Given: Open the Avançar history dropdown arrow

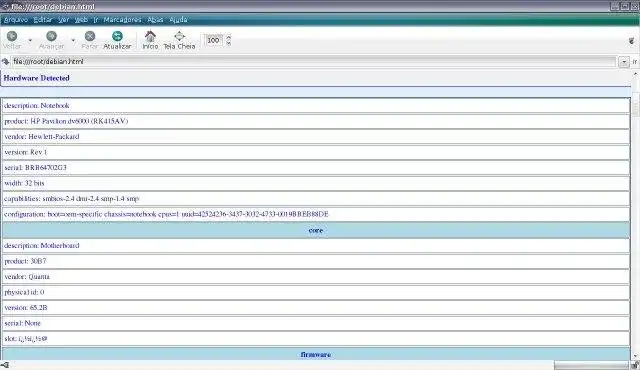Looking at the screenshot, I should (73, 40).
